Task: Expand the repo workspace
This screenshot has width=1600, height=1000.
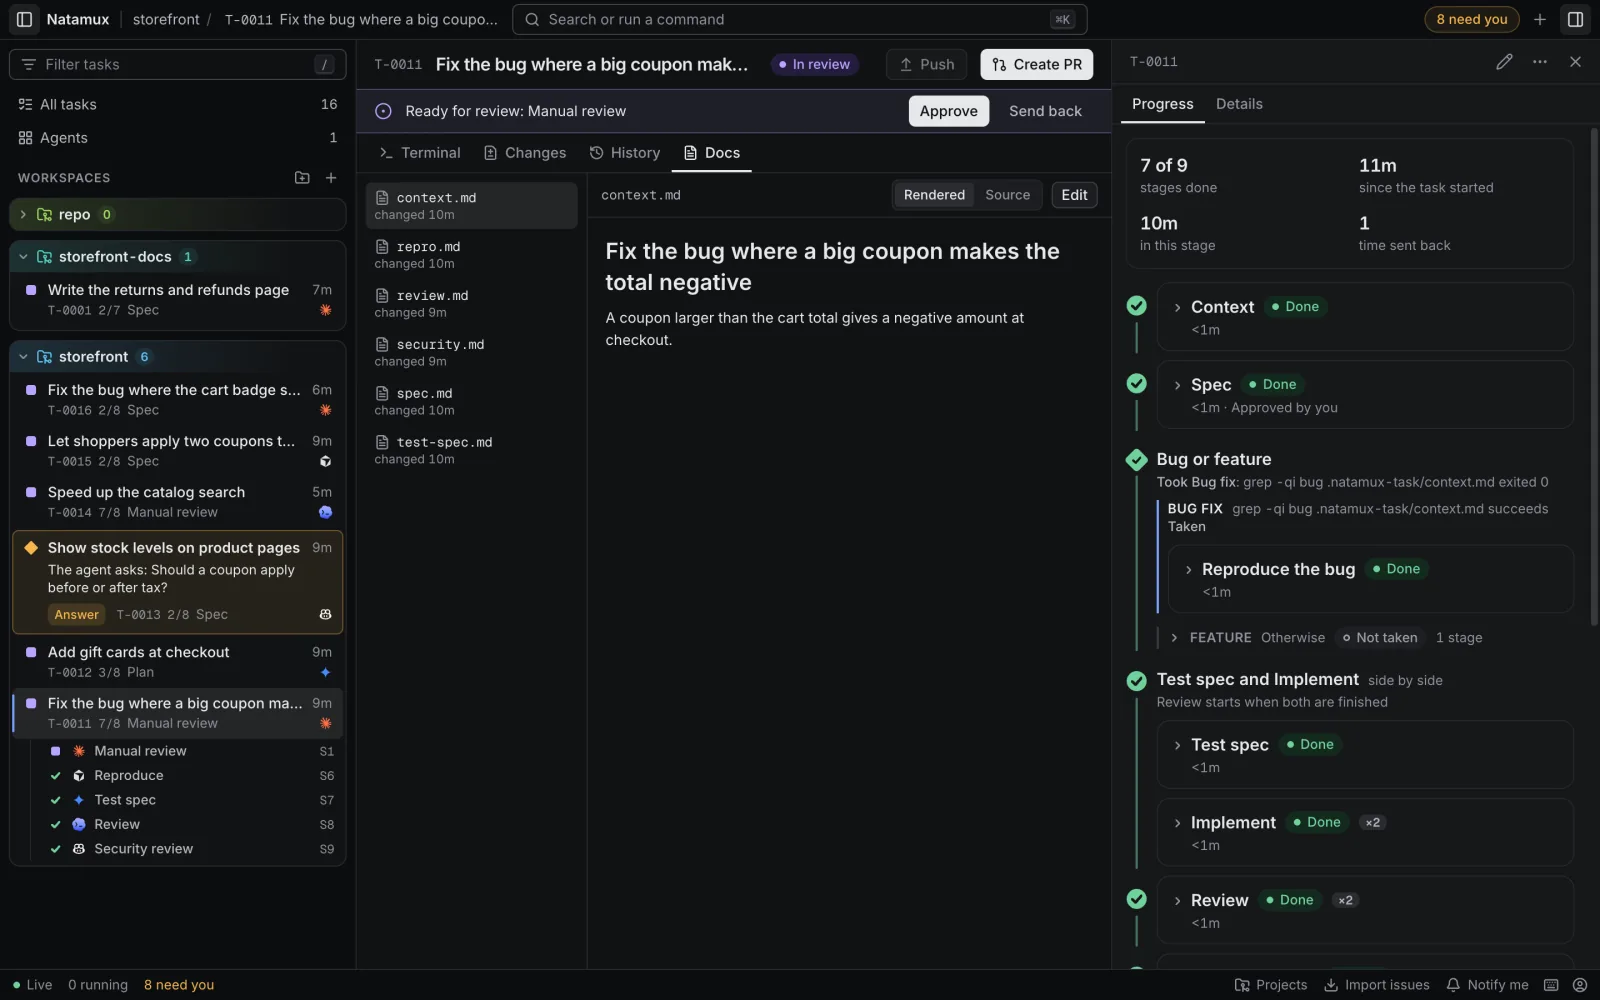Action: (23, 215)
